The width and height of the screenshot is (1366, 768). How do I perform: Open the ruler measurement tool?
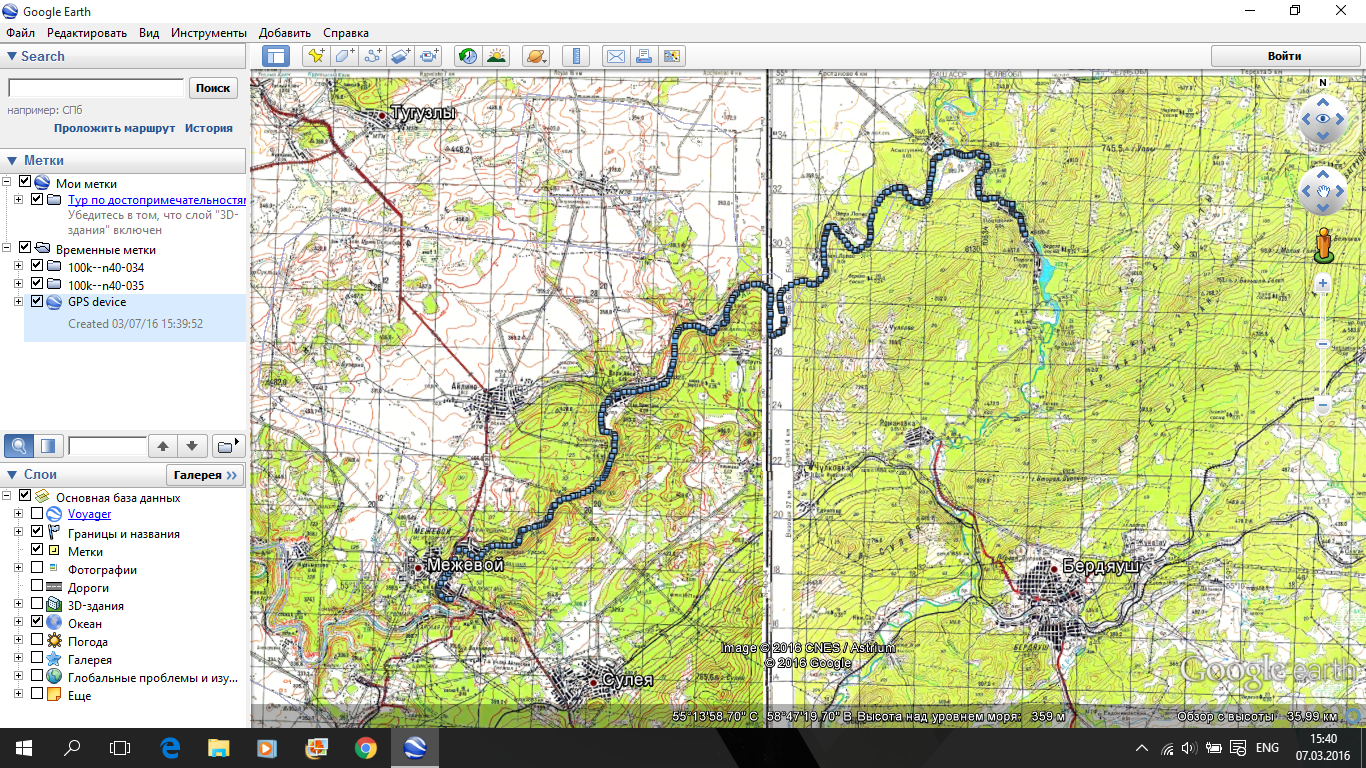pyautogui.click(x=575, y=56)
